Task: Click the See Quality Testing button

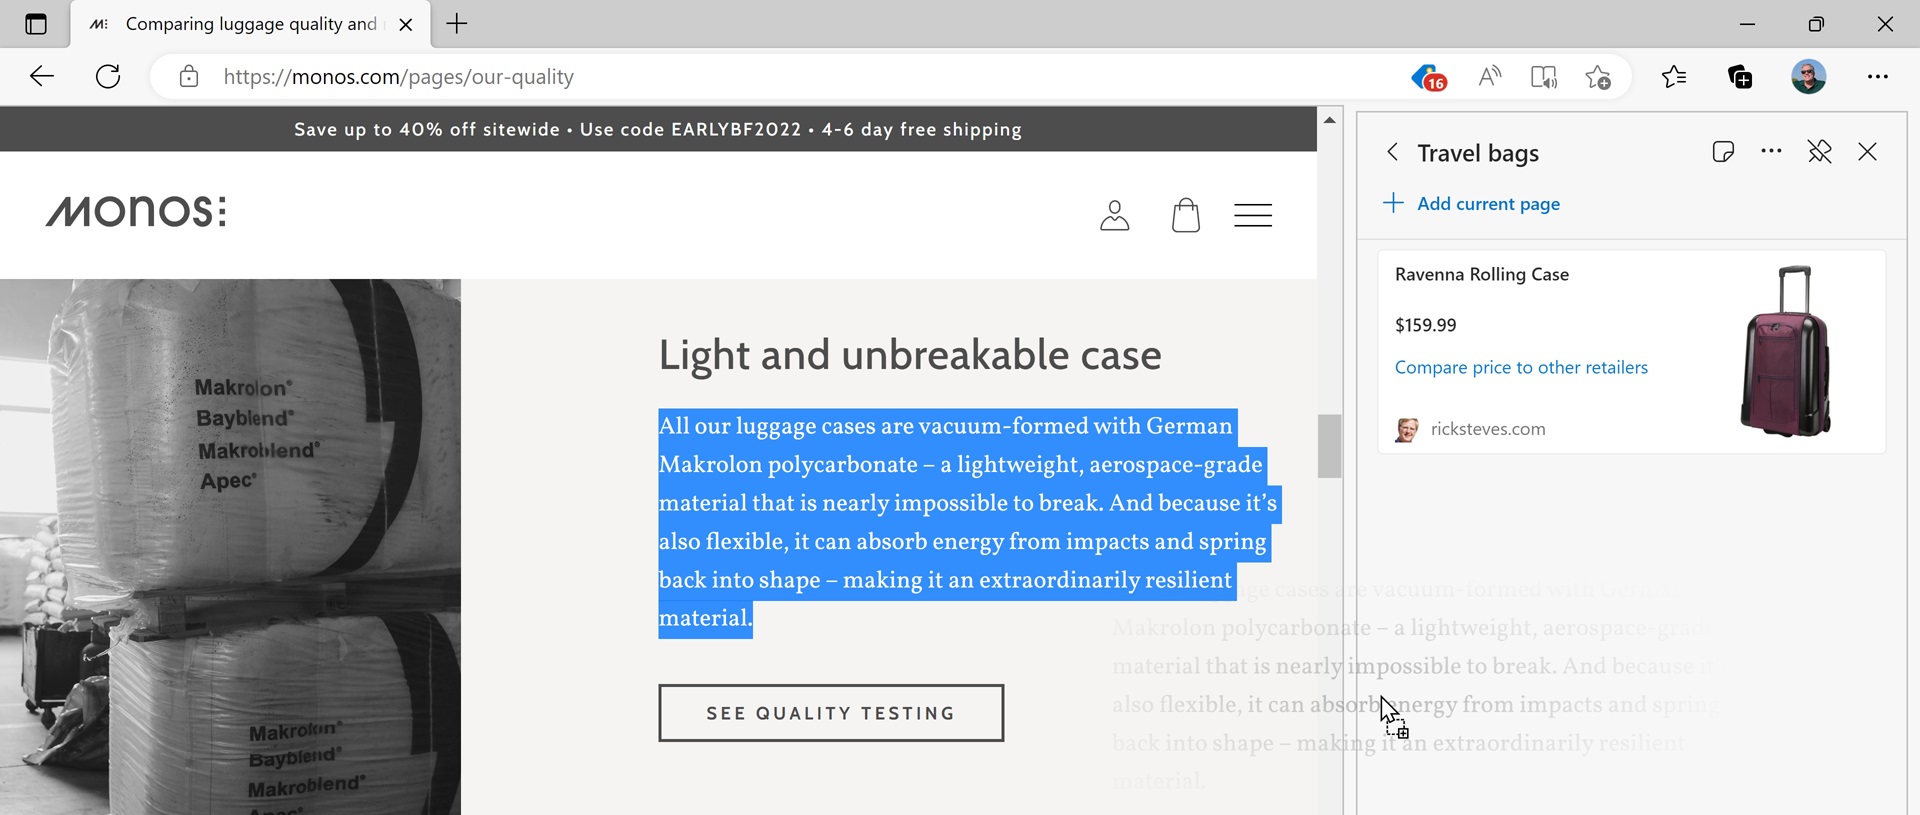Action: 830,713
